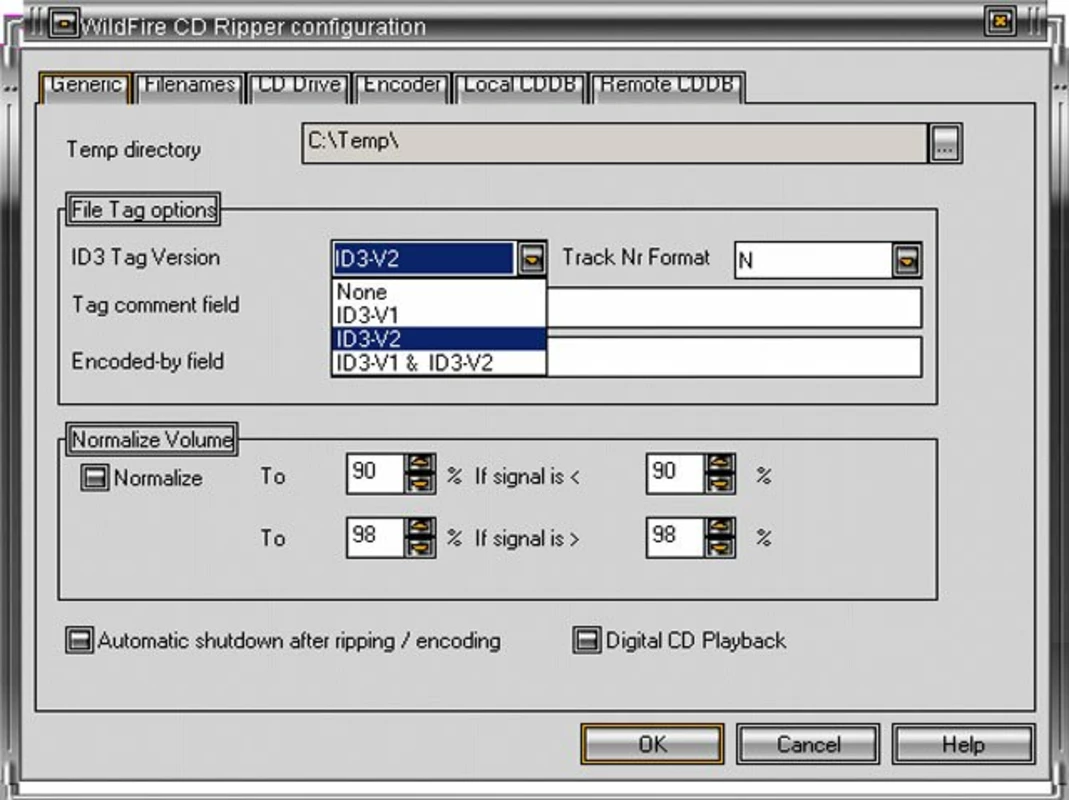Confirm settings with OK button
This screenshot has height=800, width=1069.
(652, 744)
